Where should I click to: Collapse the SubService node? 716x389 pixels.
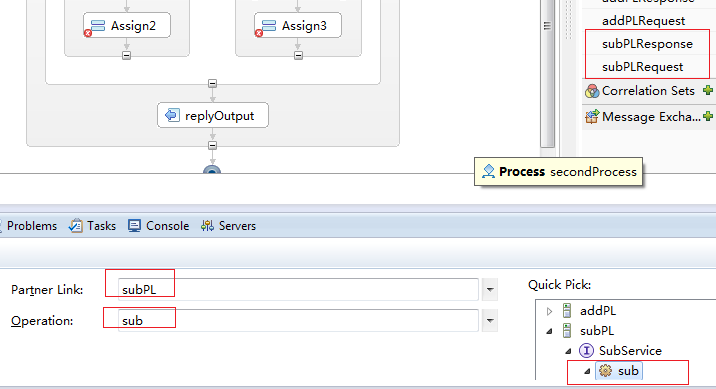(568, 351)
